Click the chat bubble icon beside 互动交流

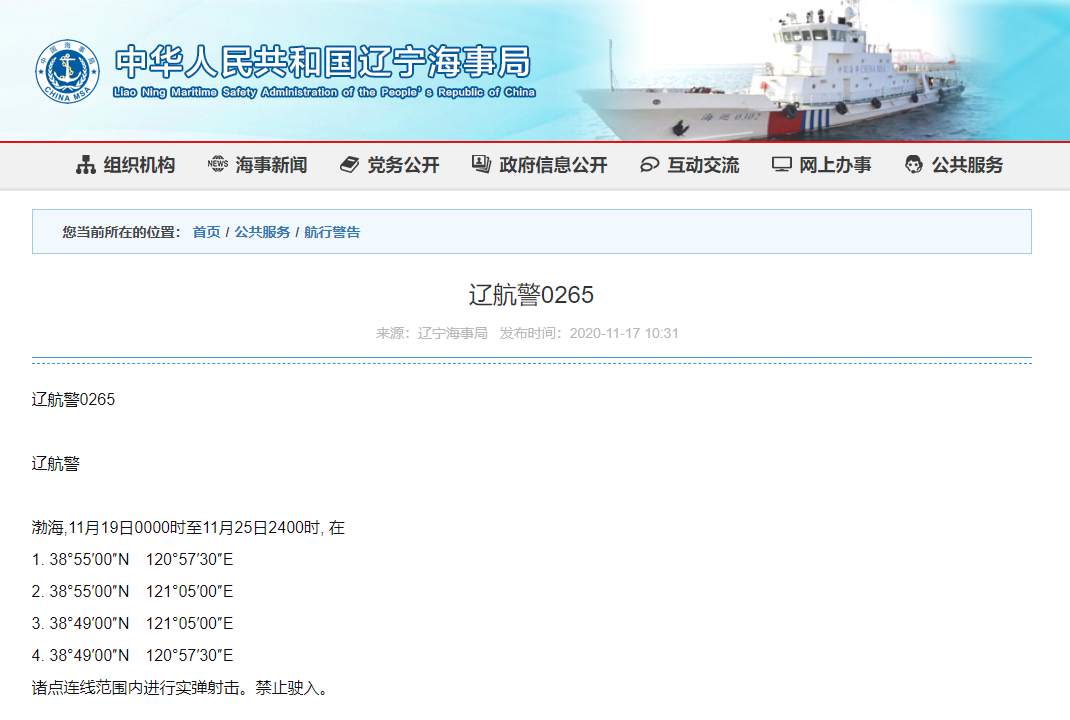(x=649, y=165)
